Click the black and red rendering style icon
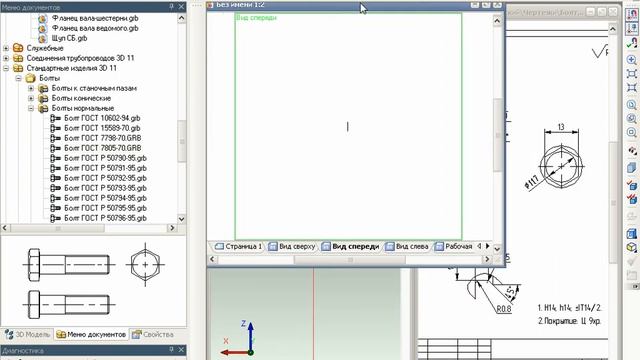The image size is (640, 360). coord(631,151)
